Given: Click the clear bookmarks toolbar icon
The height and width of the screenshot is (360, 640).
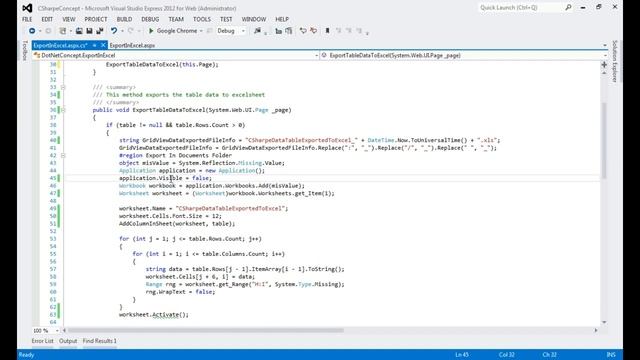Looking at the screenshot, I should 359,31.
